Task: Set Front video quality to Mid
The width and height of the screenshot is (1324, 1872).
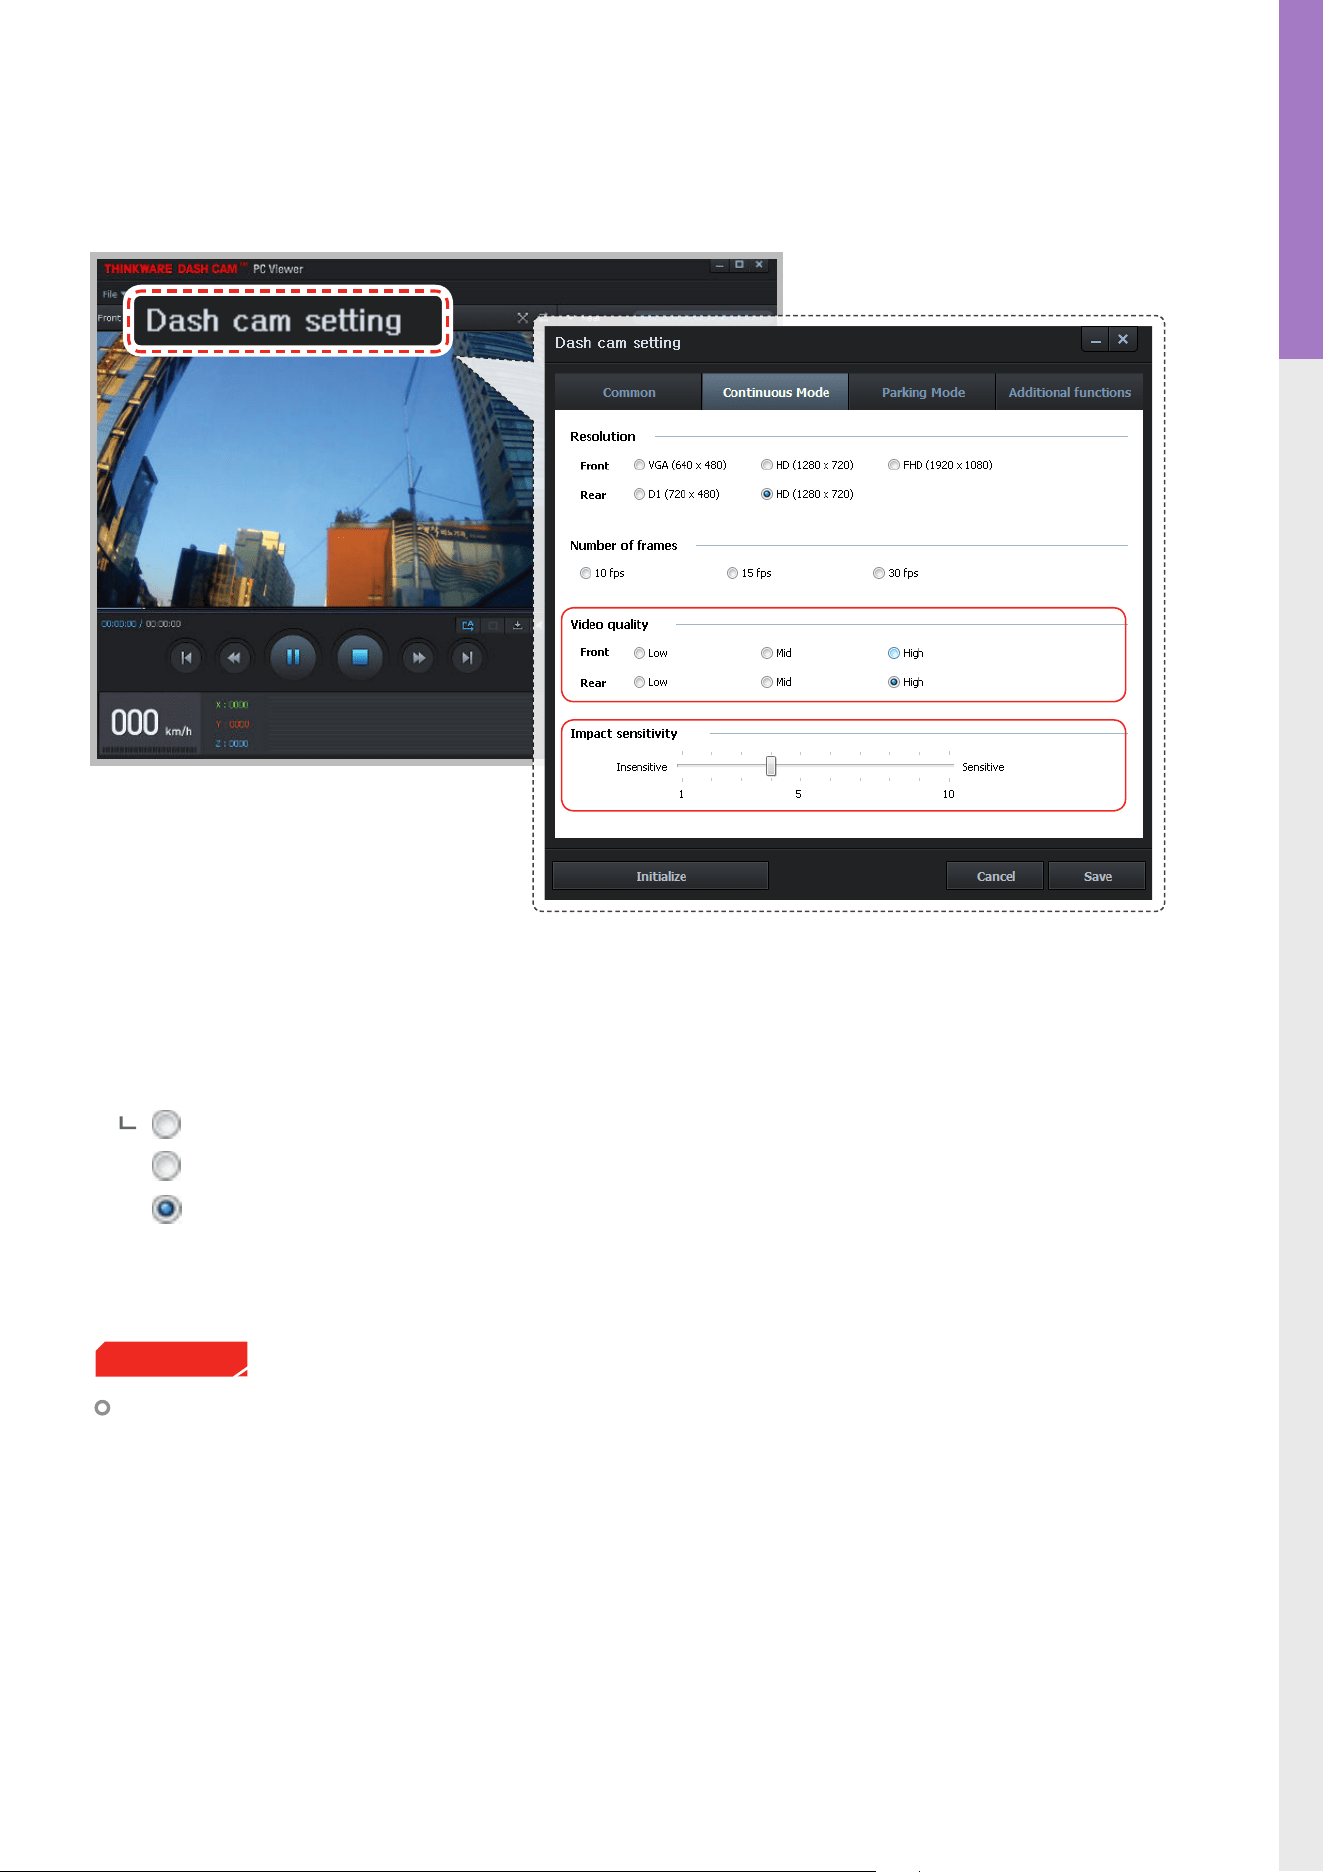Action: click(767, 653)
